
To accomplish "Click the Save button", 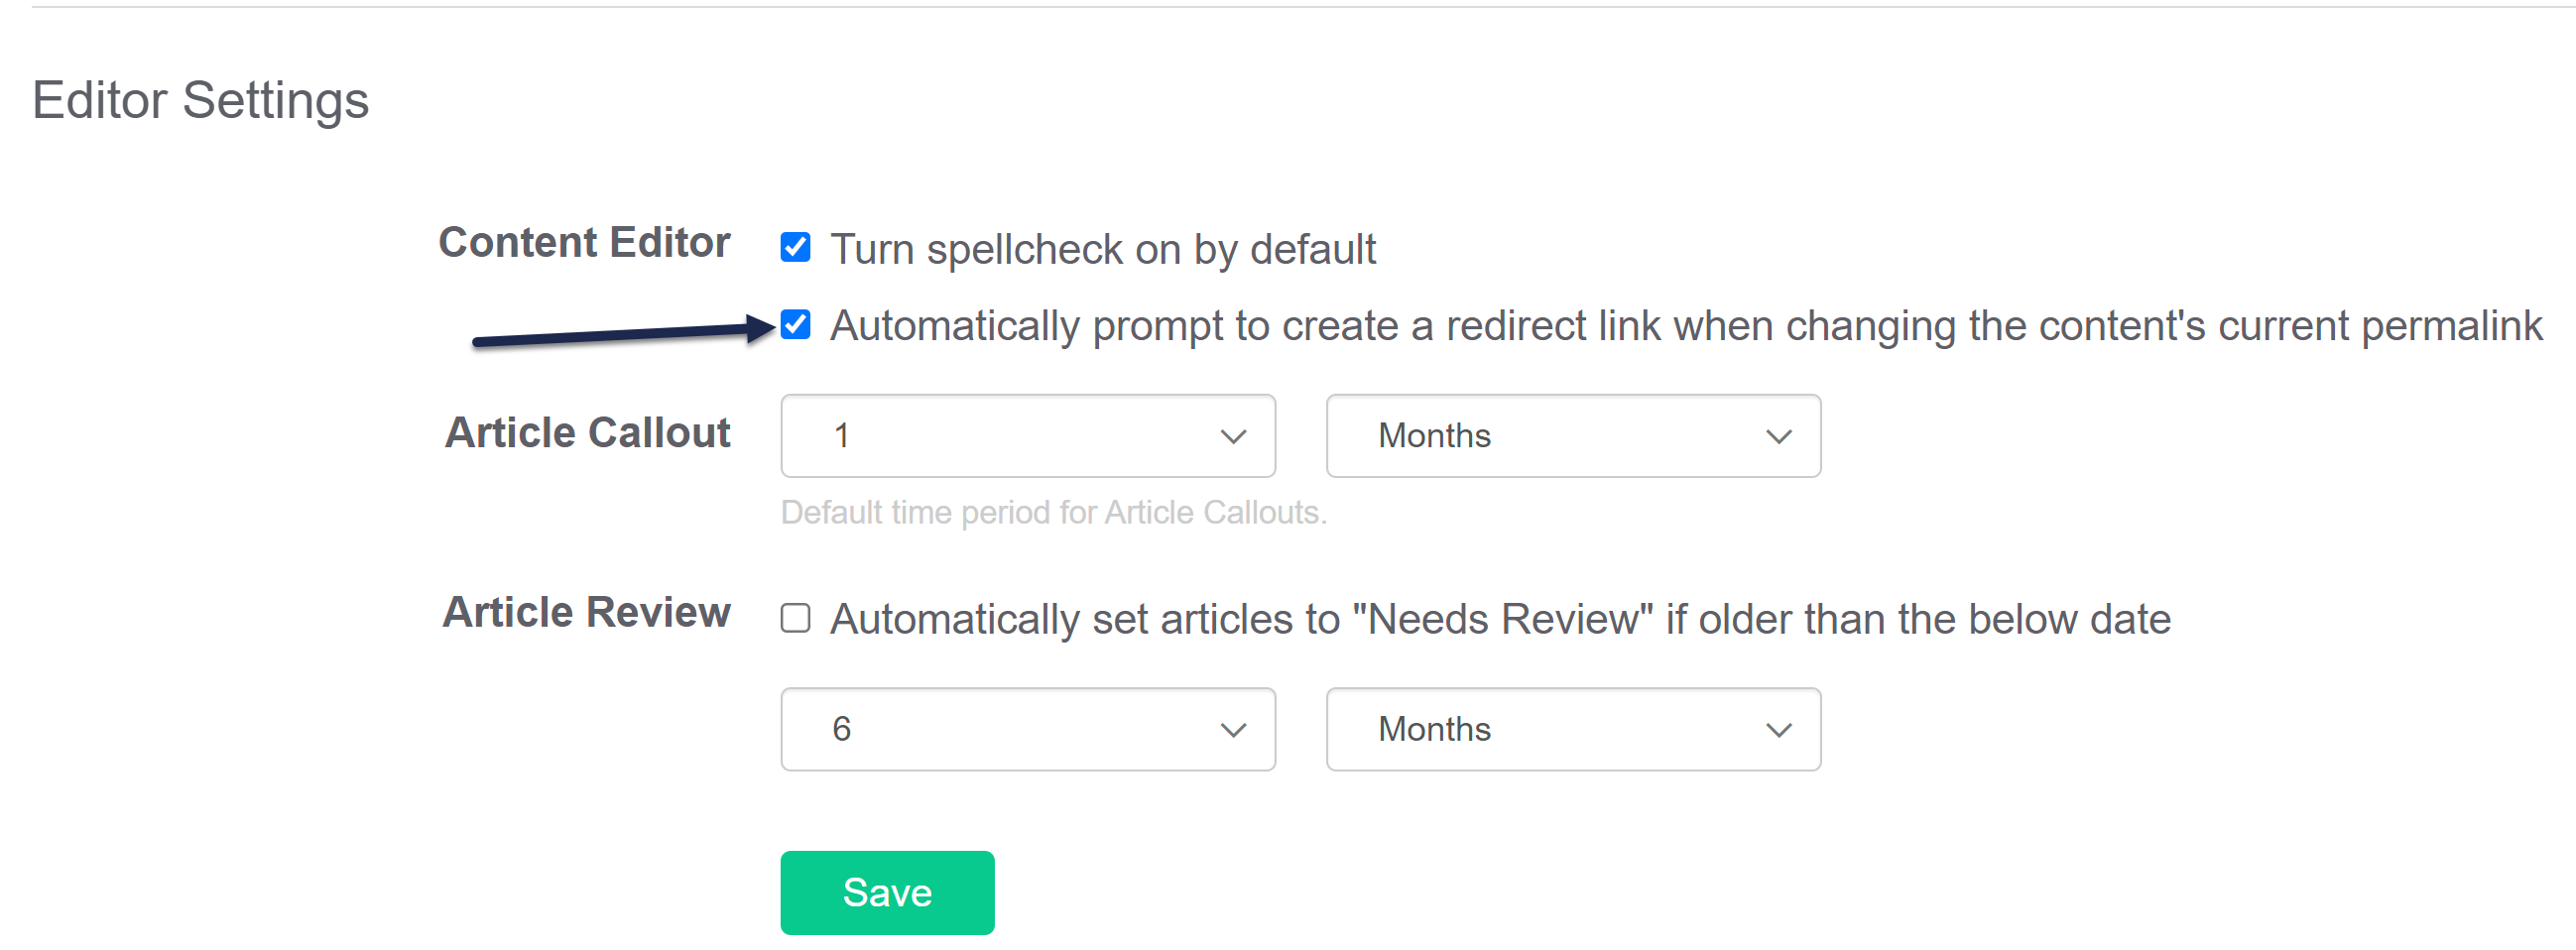I will click(886, 892).
